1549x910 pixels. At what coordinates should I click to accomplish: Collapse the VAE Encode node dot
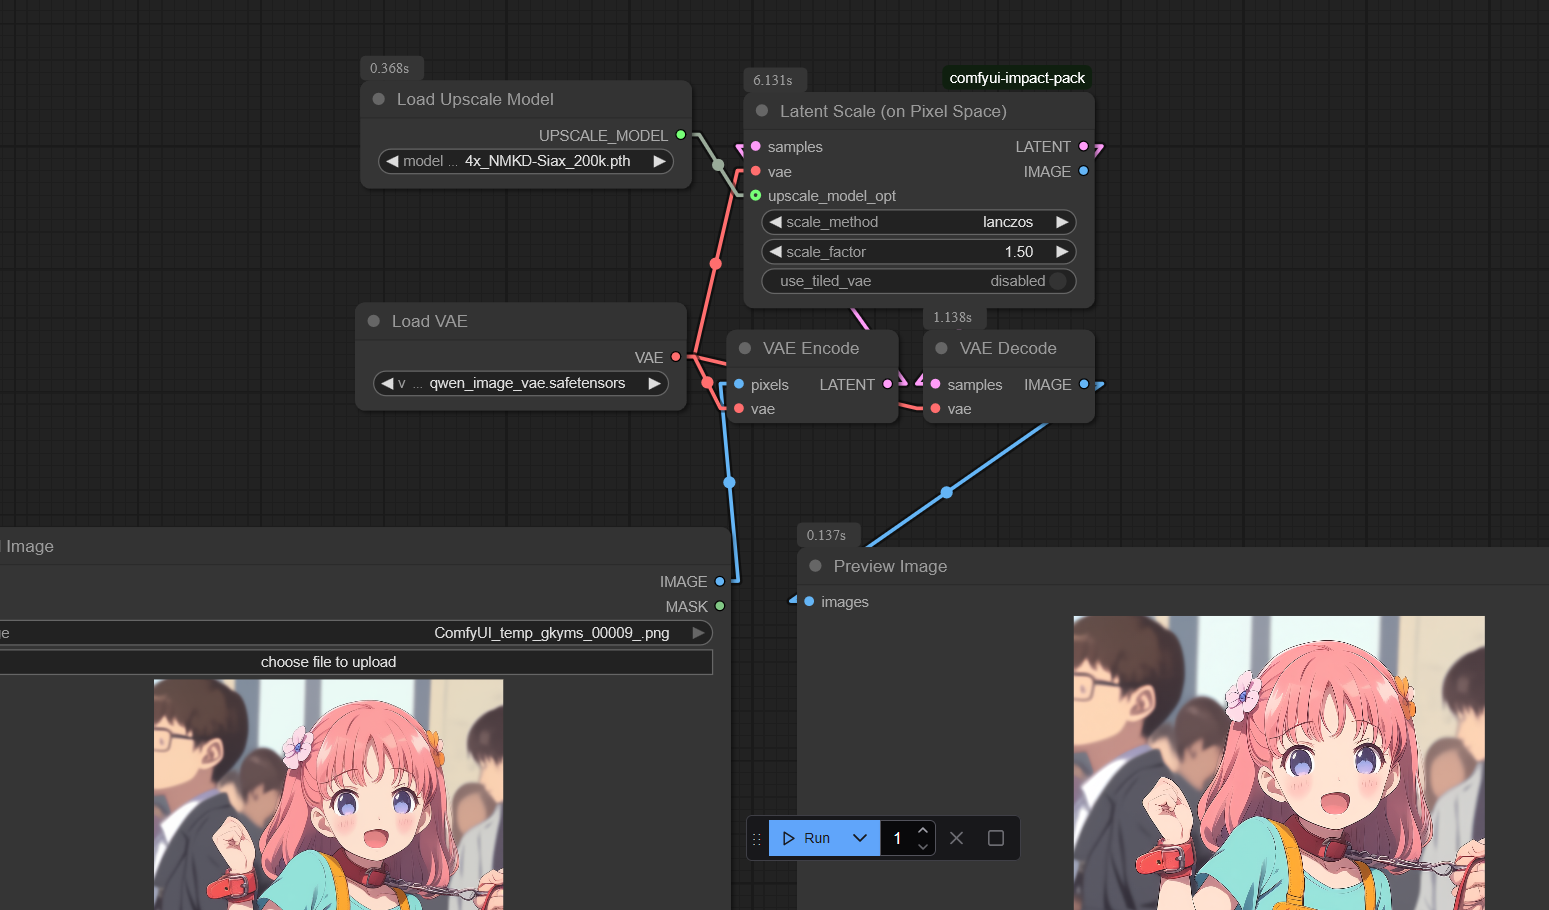coord(745,348)
